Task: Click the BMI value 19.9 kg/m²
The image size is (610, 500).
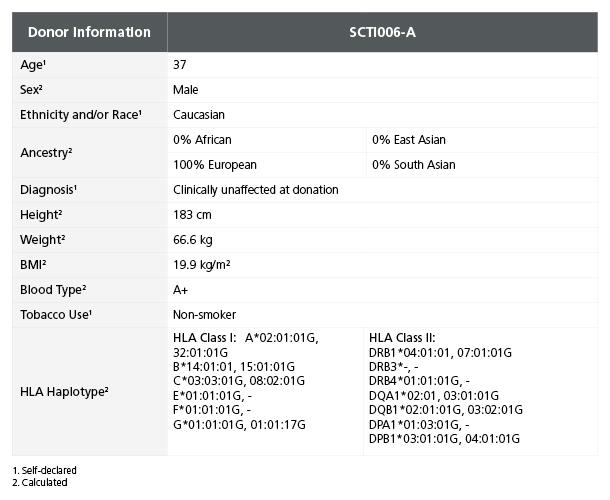Action: click(x=203, y=265)
